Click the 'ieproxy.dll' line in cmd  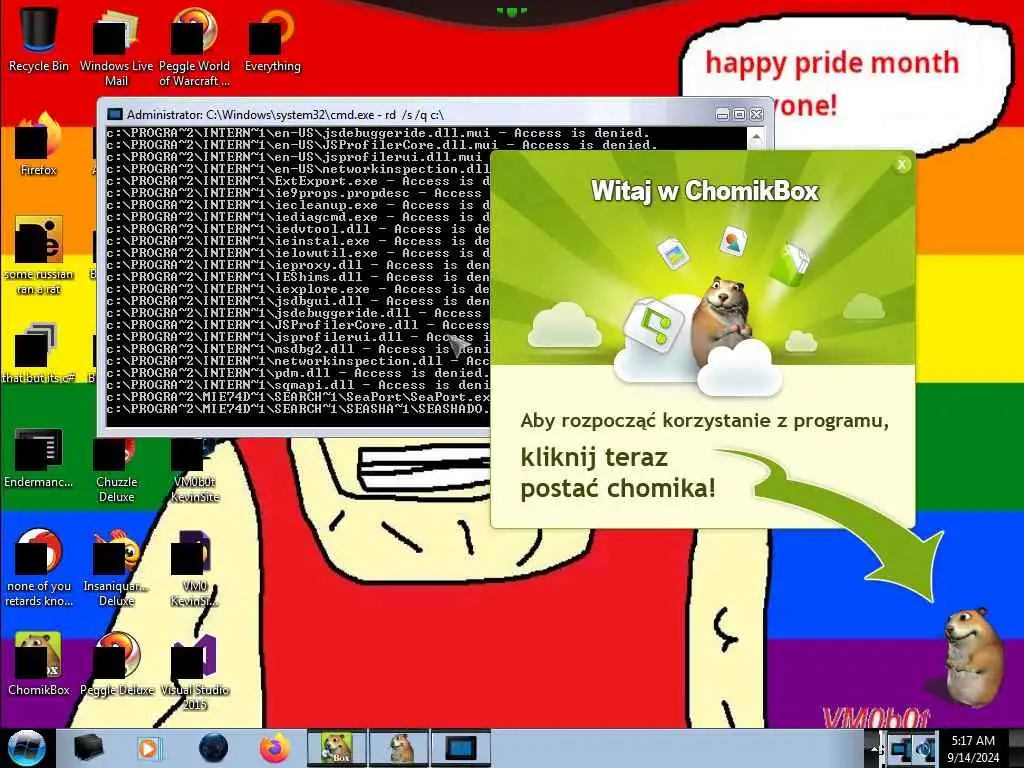tap(298, 265)
